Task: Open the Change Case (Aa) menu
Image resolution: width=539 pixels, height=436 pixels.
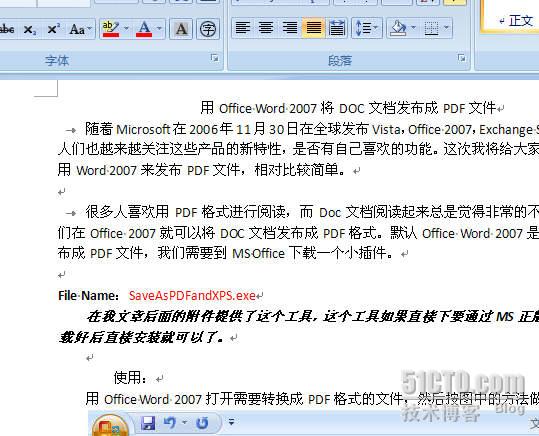Action: click(80, 29)
